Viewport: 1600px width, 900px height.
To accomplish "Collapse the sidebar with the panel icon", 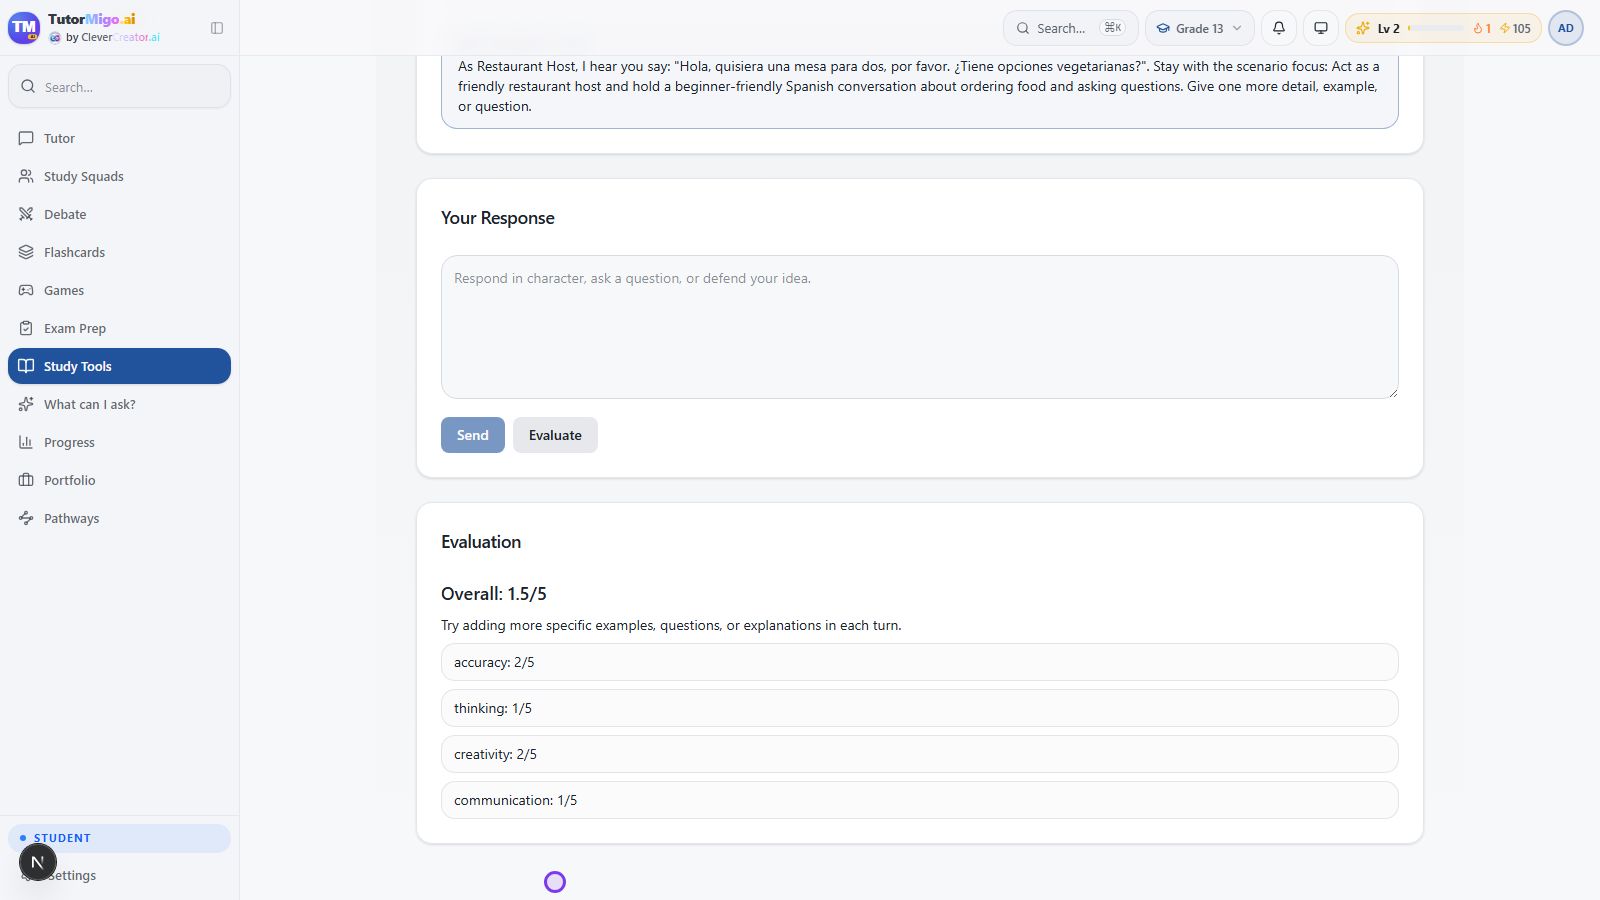I will (x=217, y=28).
